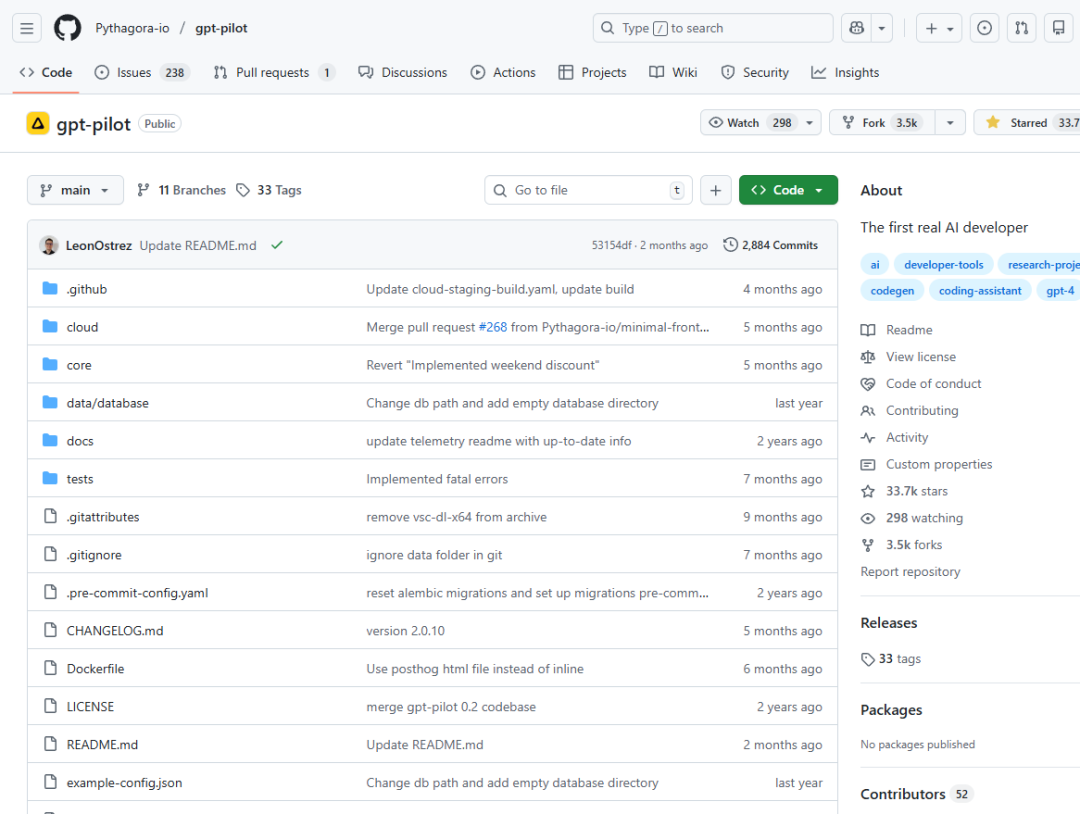Open the Copilot chat icon

[856, 28]
